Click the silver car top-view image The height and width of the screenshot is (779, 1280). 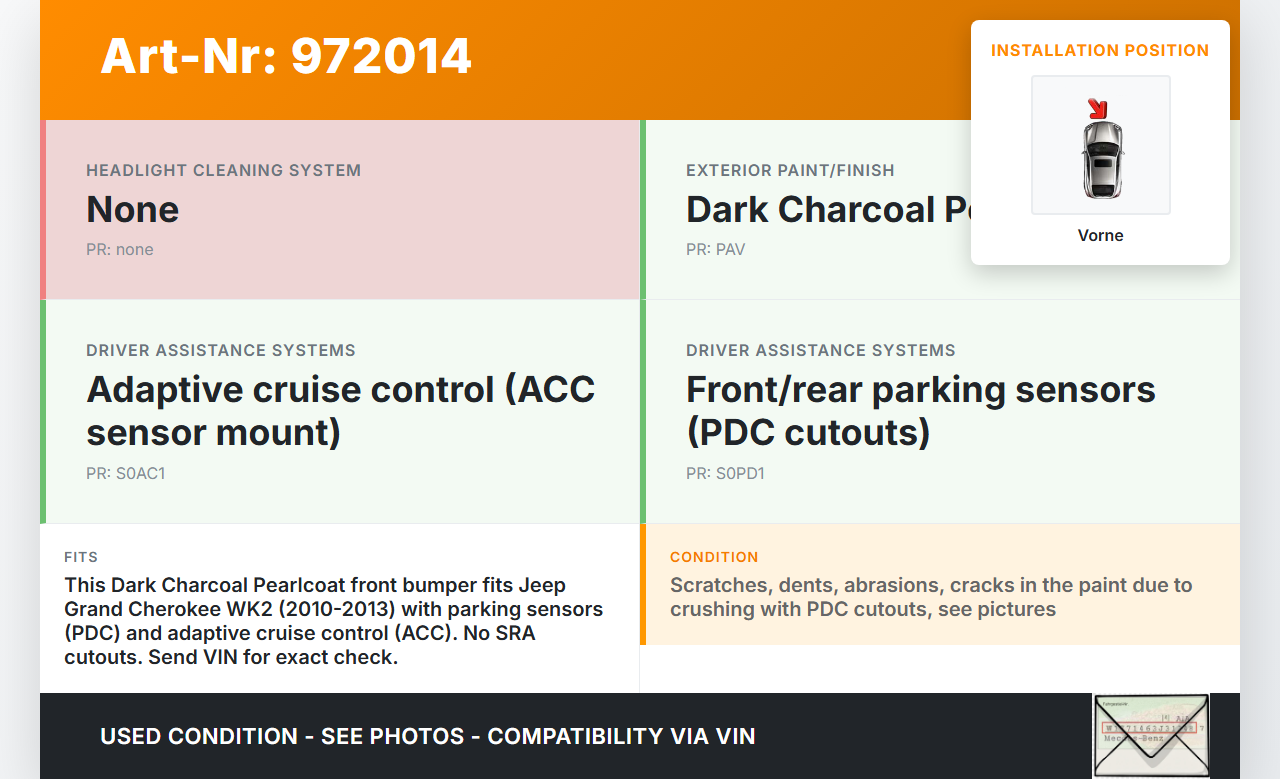tap(1101, 160)
